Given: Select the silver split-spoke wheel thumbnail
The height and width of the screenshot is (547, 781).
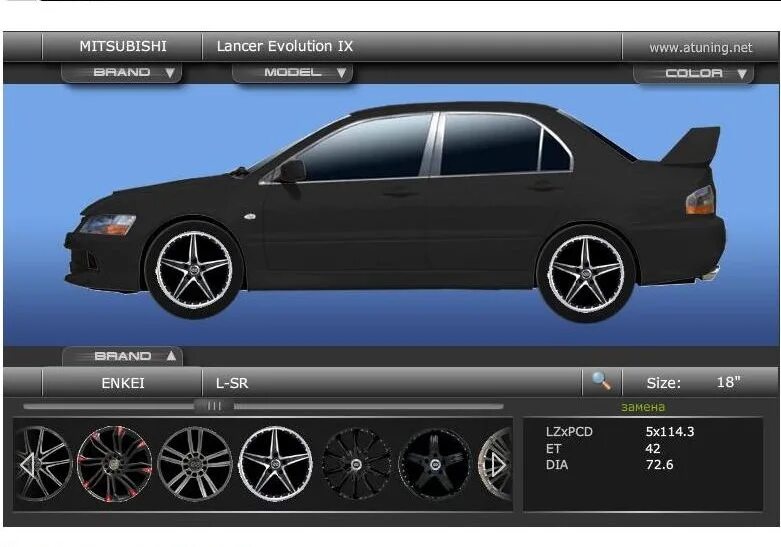Looking at the screenshot, I should tap(195, 463).
